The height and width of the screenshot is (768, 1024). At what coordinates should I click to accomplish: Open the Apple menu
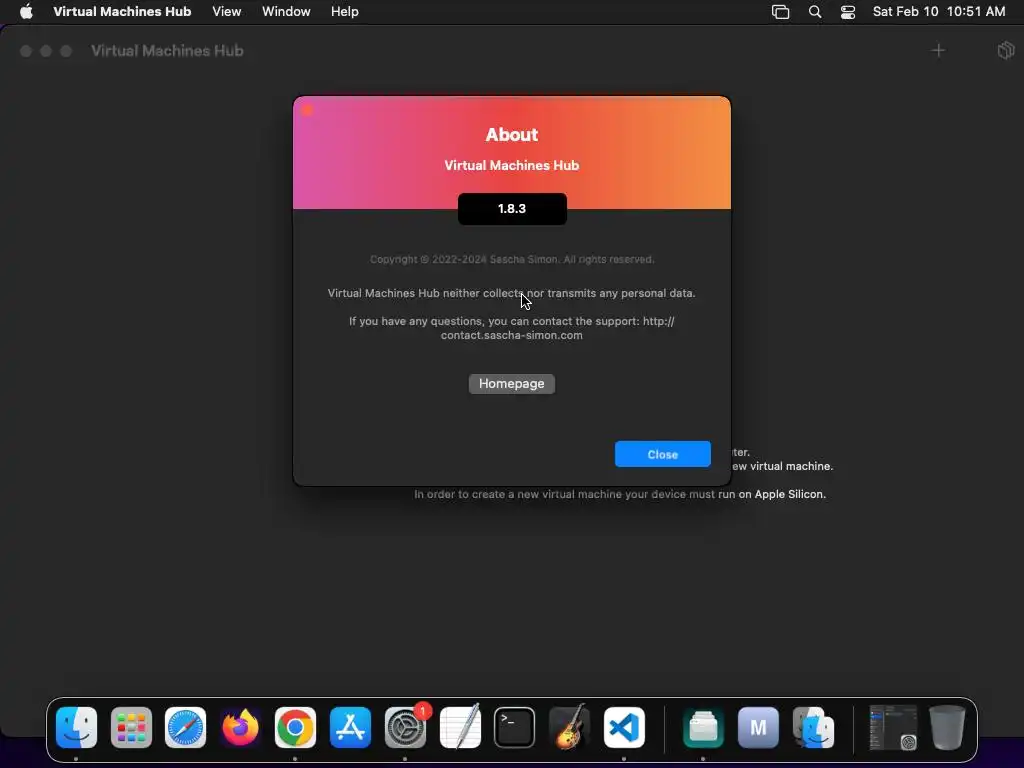26,12
